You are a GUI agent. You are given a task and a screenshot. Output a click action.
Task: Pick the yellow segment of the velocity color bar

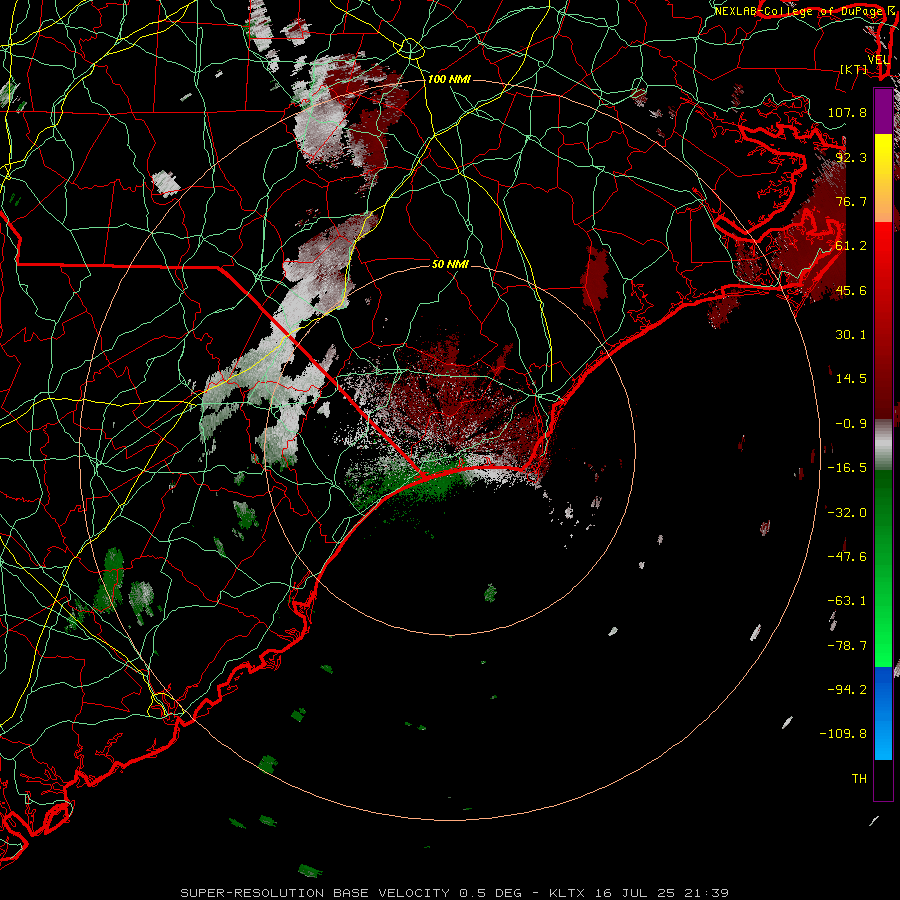click(x=883, y=166)
